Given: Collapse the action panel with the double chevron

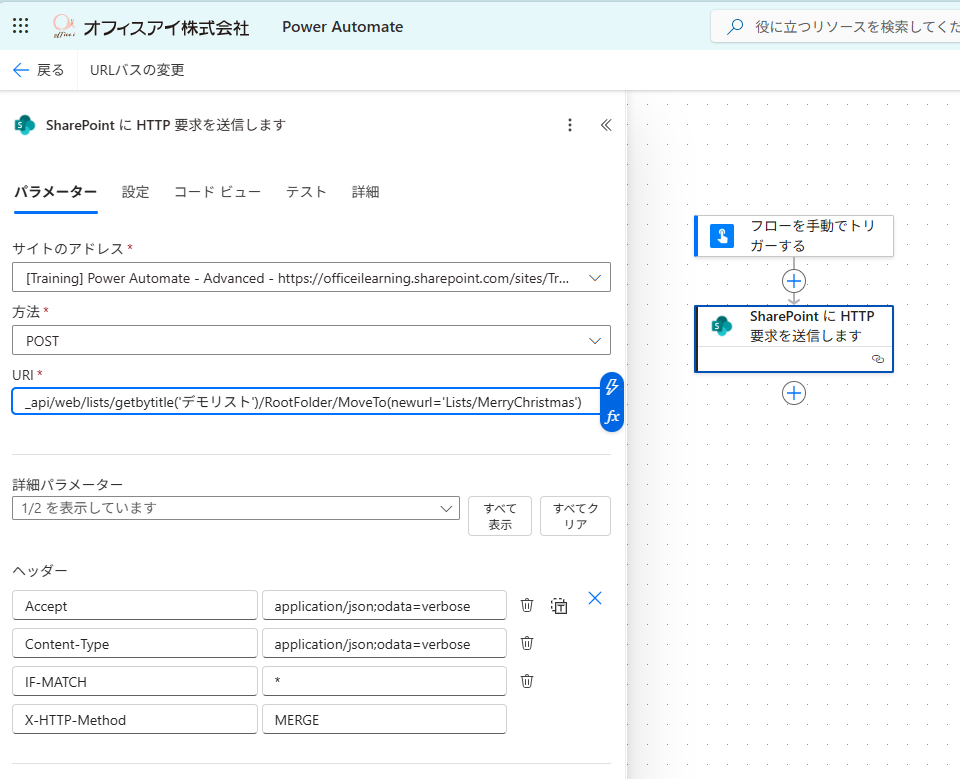Looking at the screenshot, I should pos(605,125).
